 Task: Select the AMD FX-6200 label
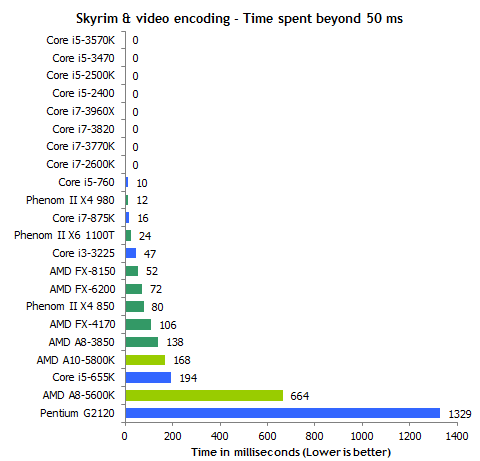pyautogui.click(x=82, y=289)
